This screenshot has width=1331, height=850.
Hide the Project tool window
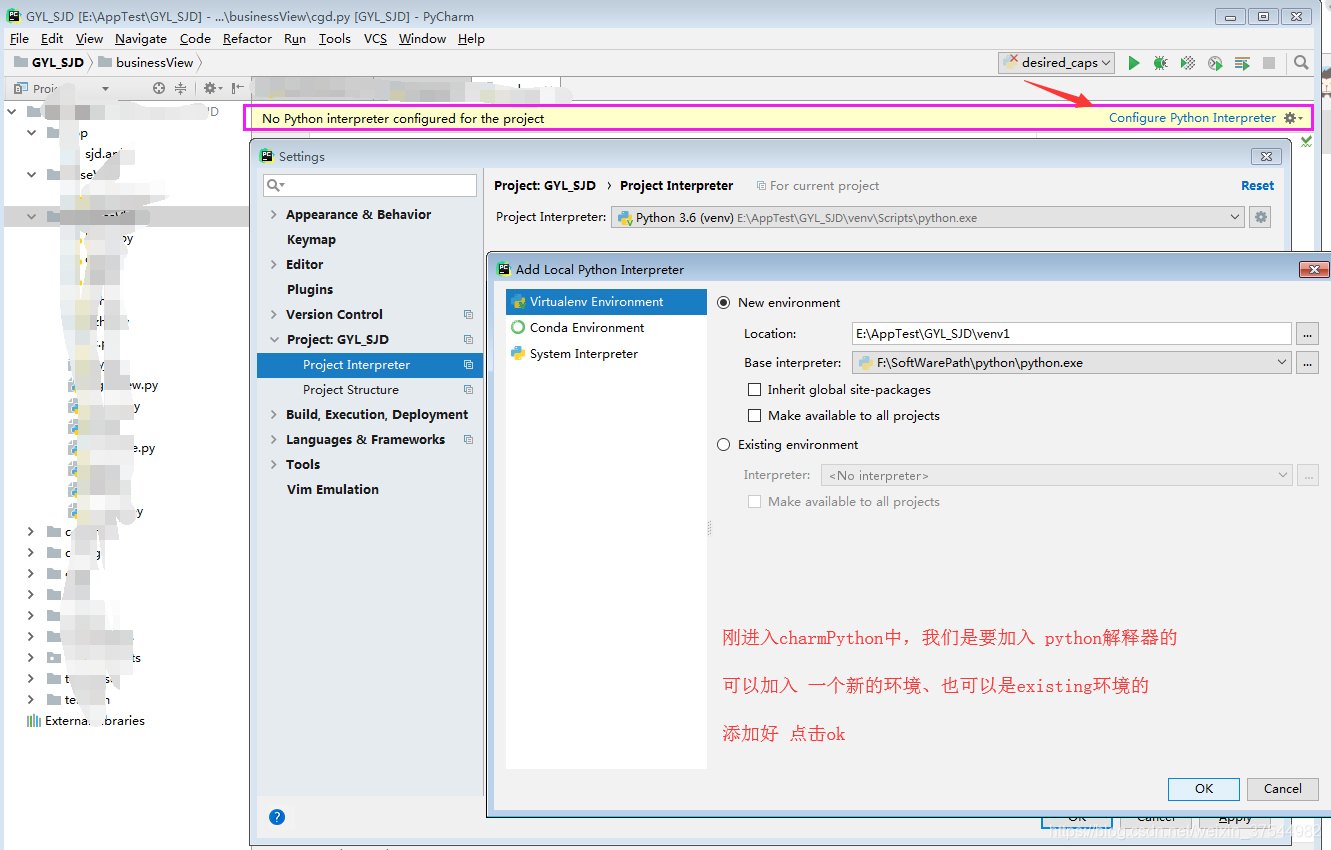click(x=237, y=88)
